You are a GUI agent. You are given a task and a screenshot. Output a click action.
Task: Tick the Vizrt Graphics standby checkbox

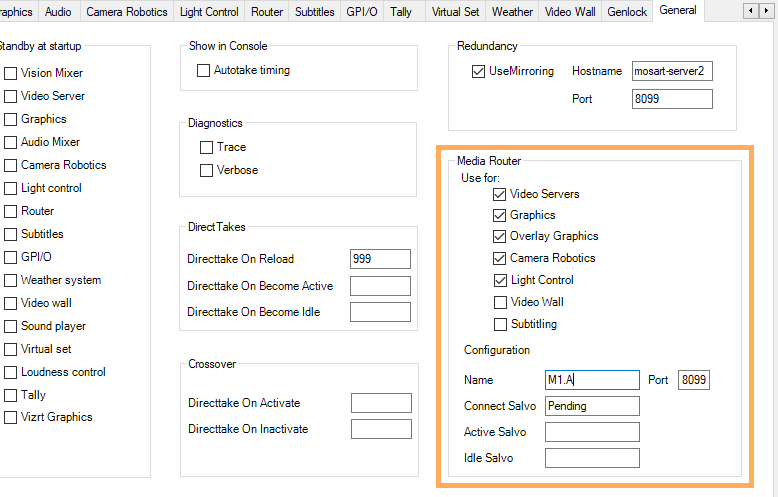click(x=10, y=417)
